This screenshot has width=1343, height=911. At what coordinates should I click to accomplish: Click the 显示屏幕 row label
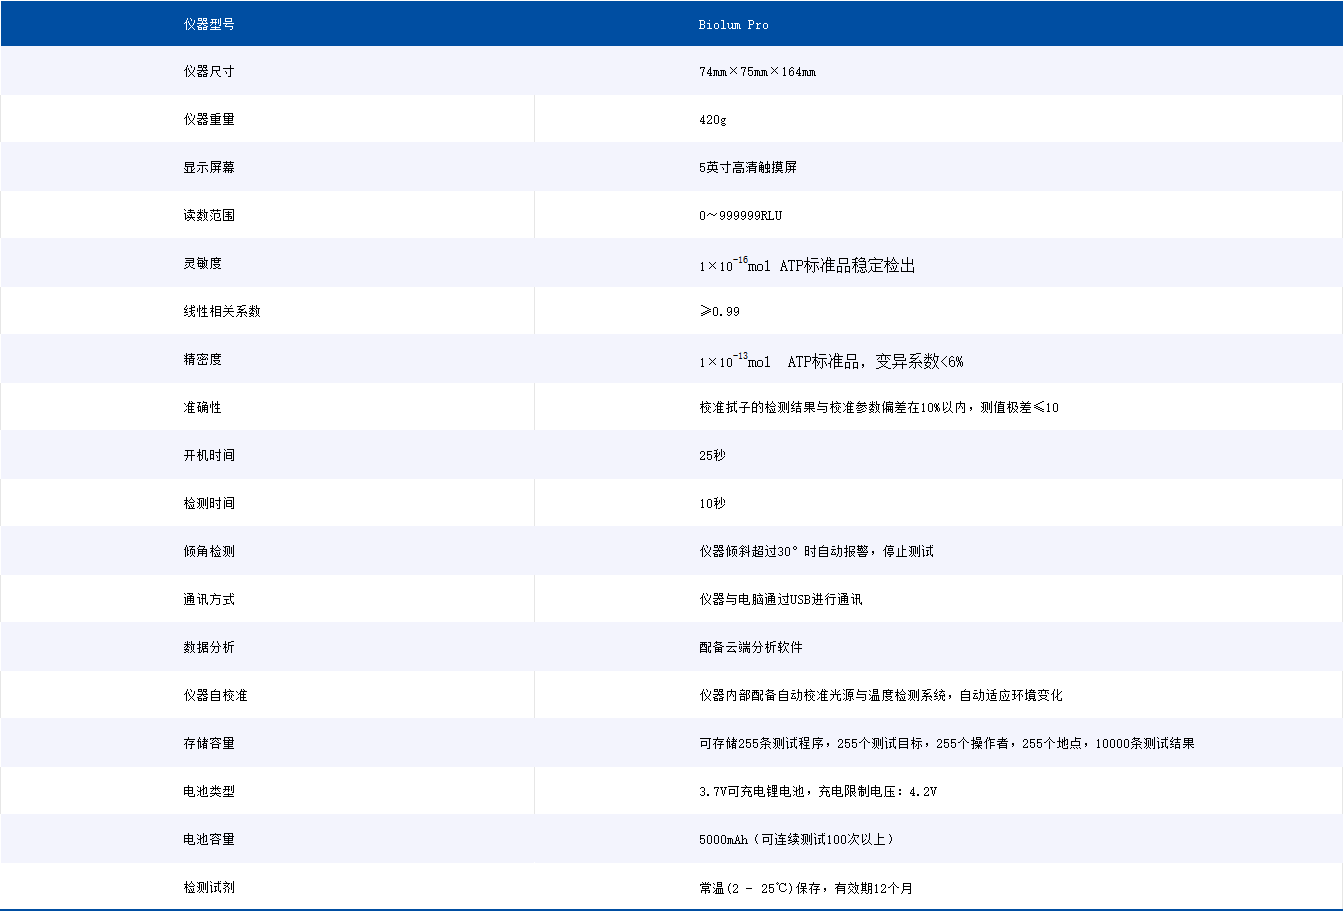(207, 166)
